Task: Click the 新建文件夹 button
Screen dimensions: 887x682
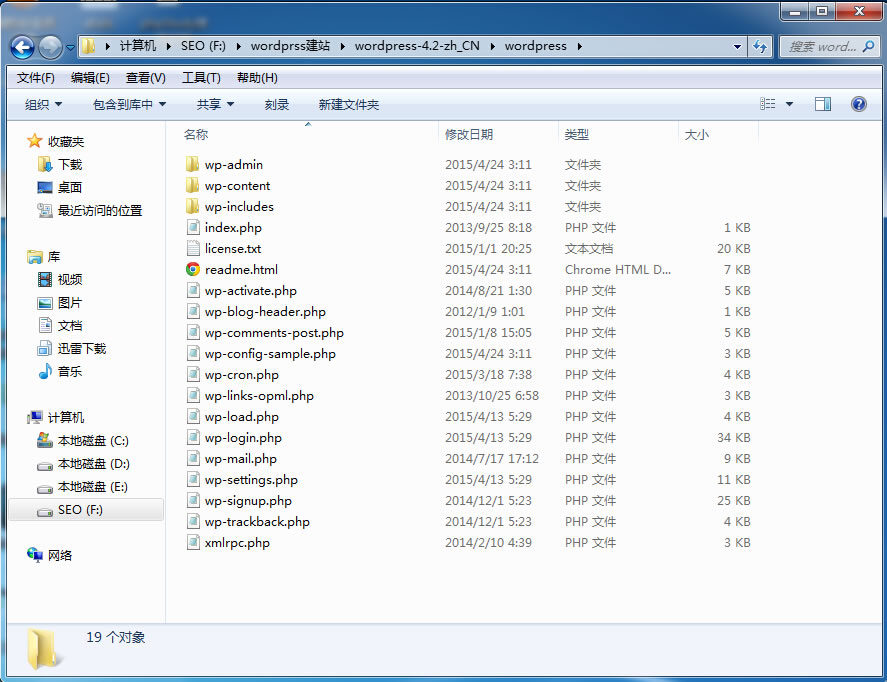Action: [348, 105]
